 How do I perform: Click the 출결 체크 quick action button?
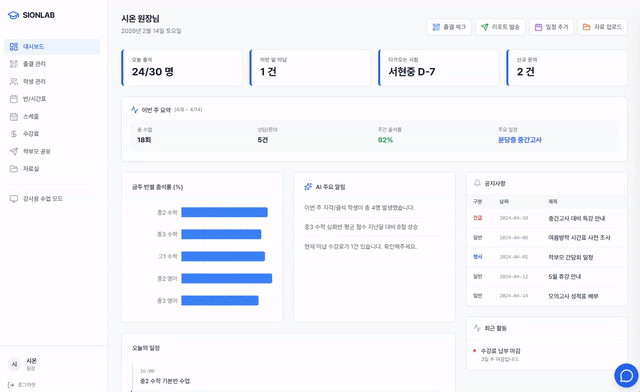(x=449, y=27)
